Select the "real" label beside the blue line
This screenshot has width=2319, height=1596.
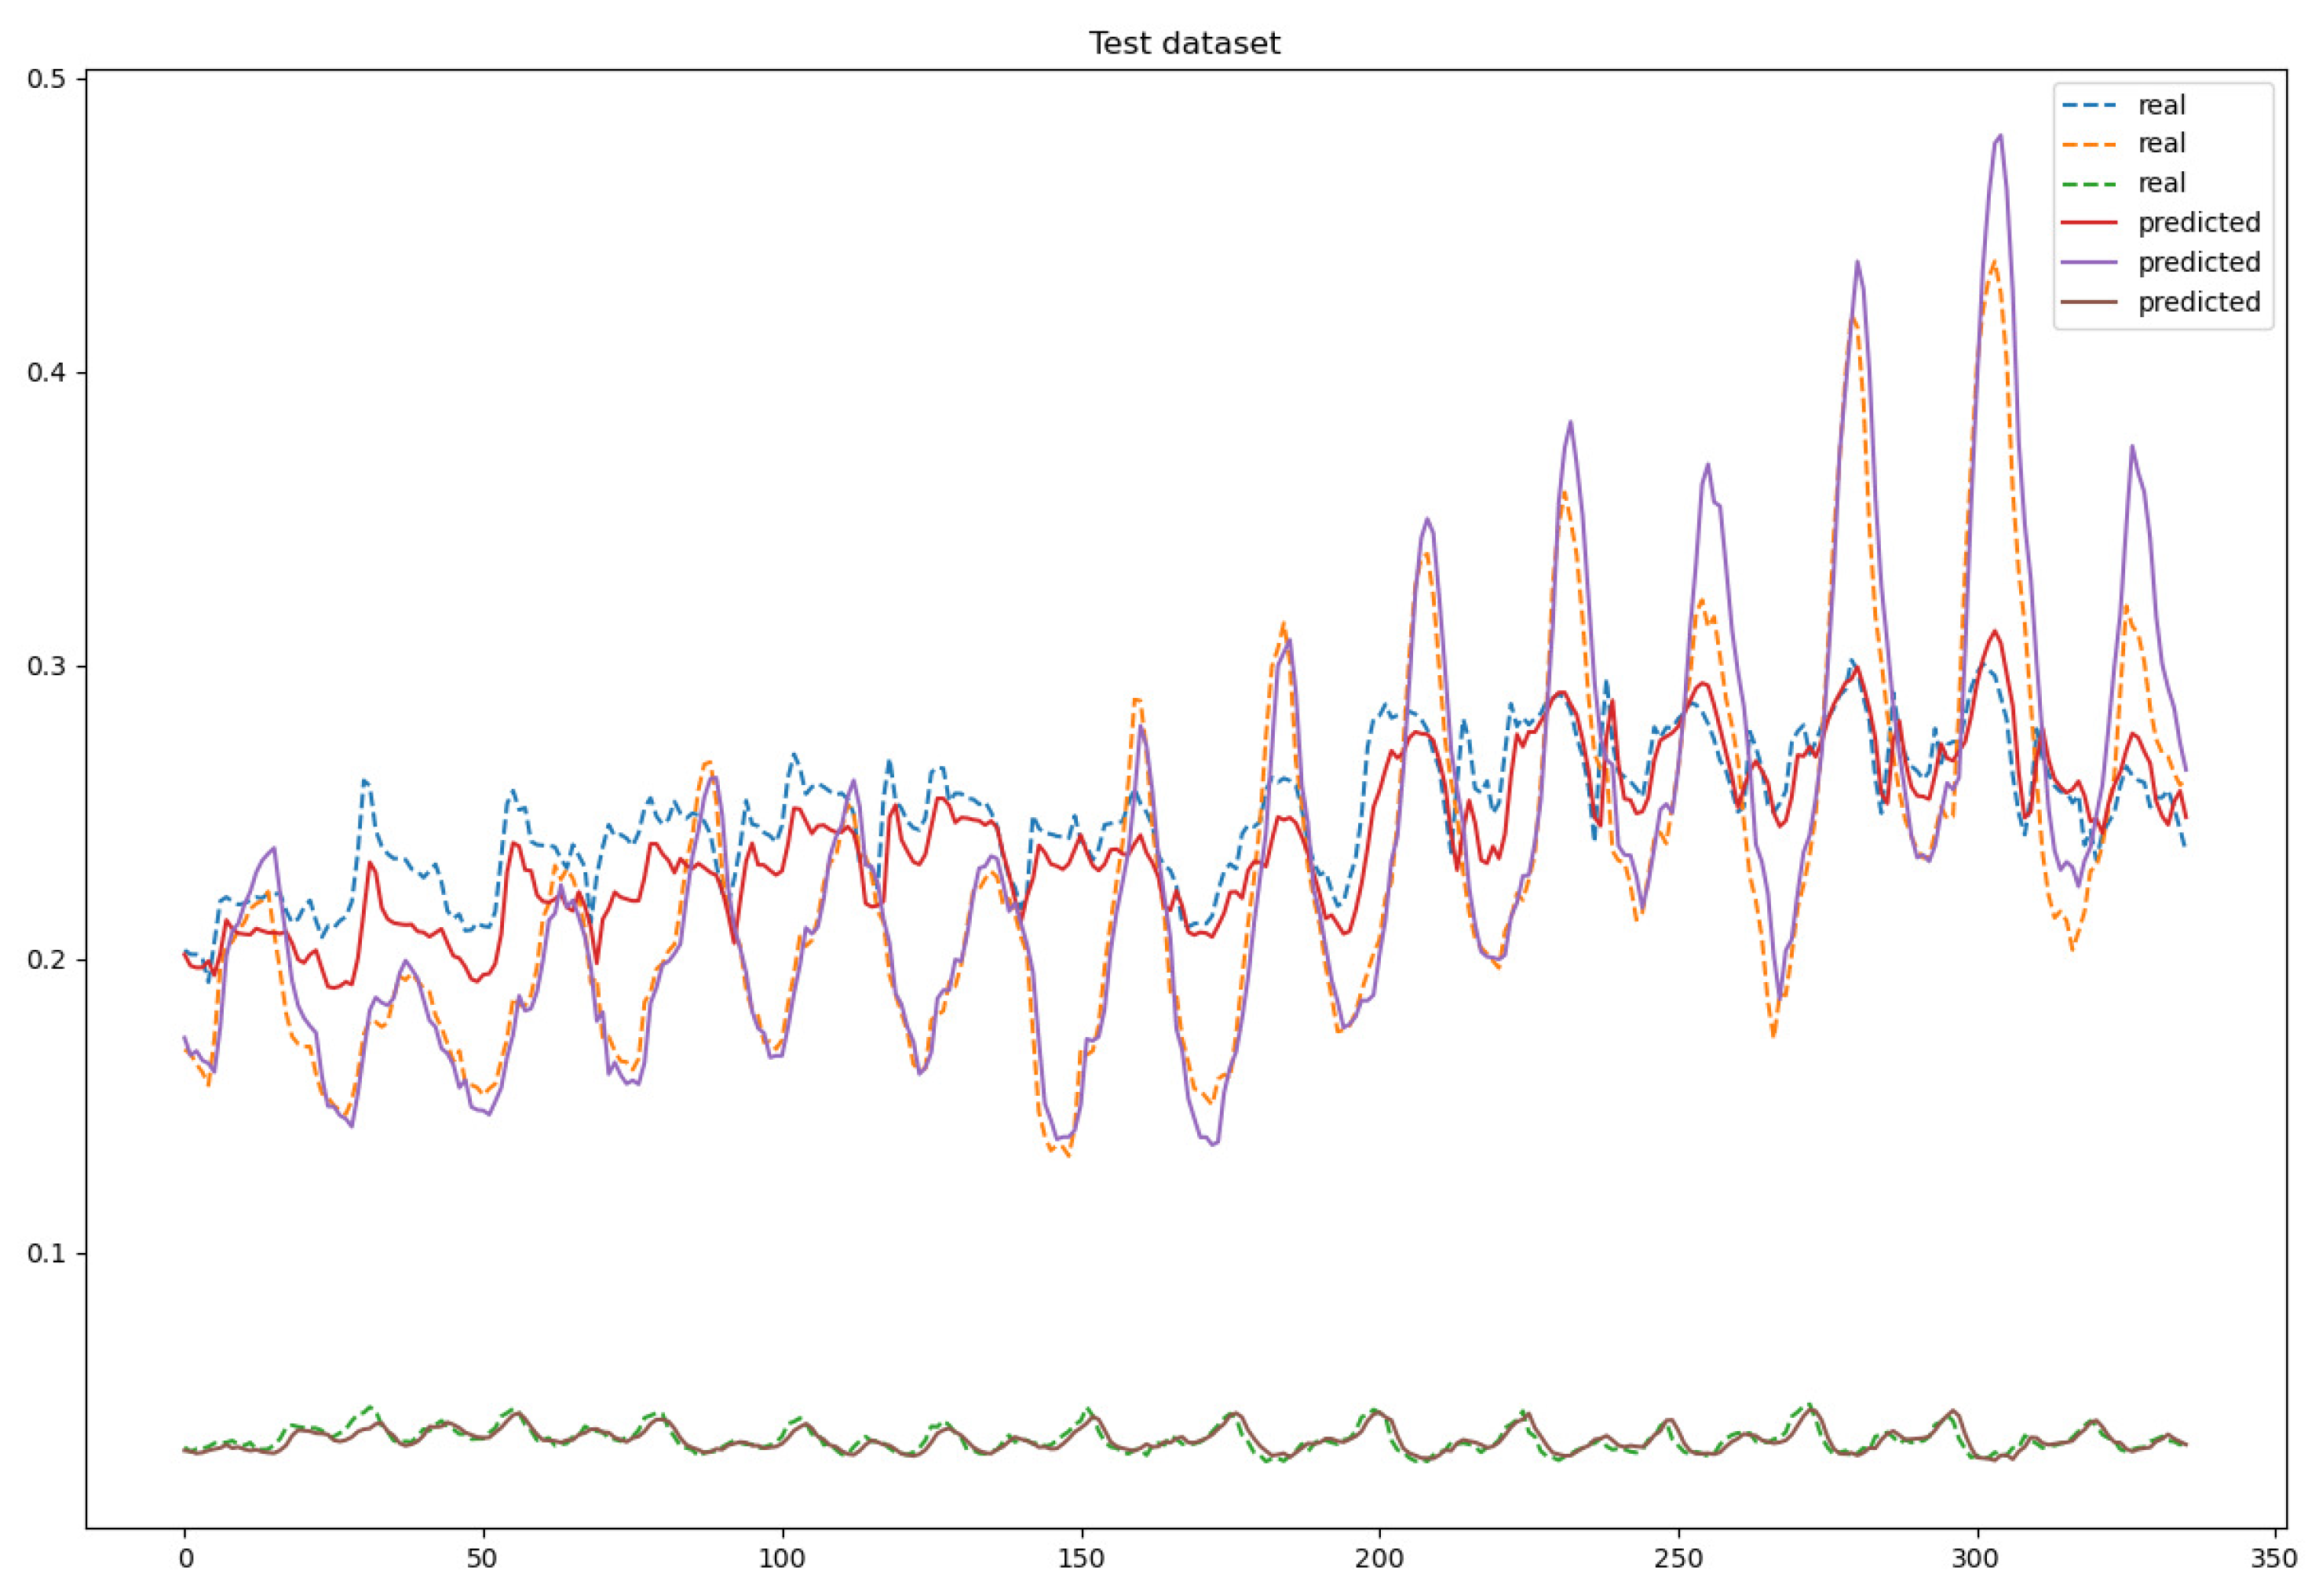pyautogui.click(x=2161, y=104)
